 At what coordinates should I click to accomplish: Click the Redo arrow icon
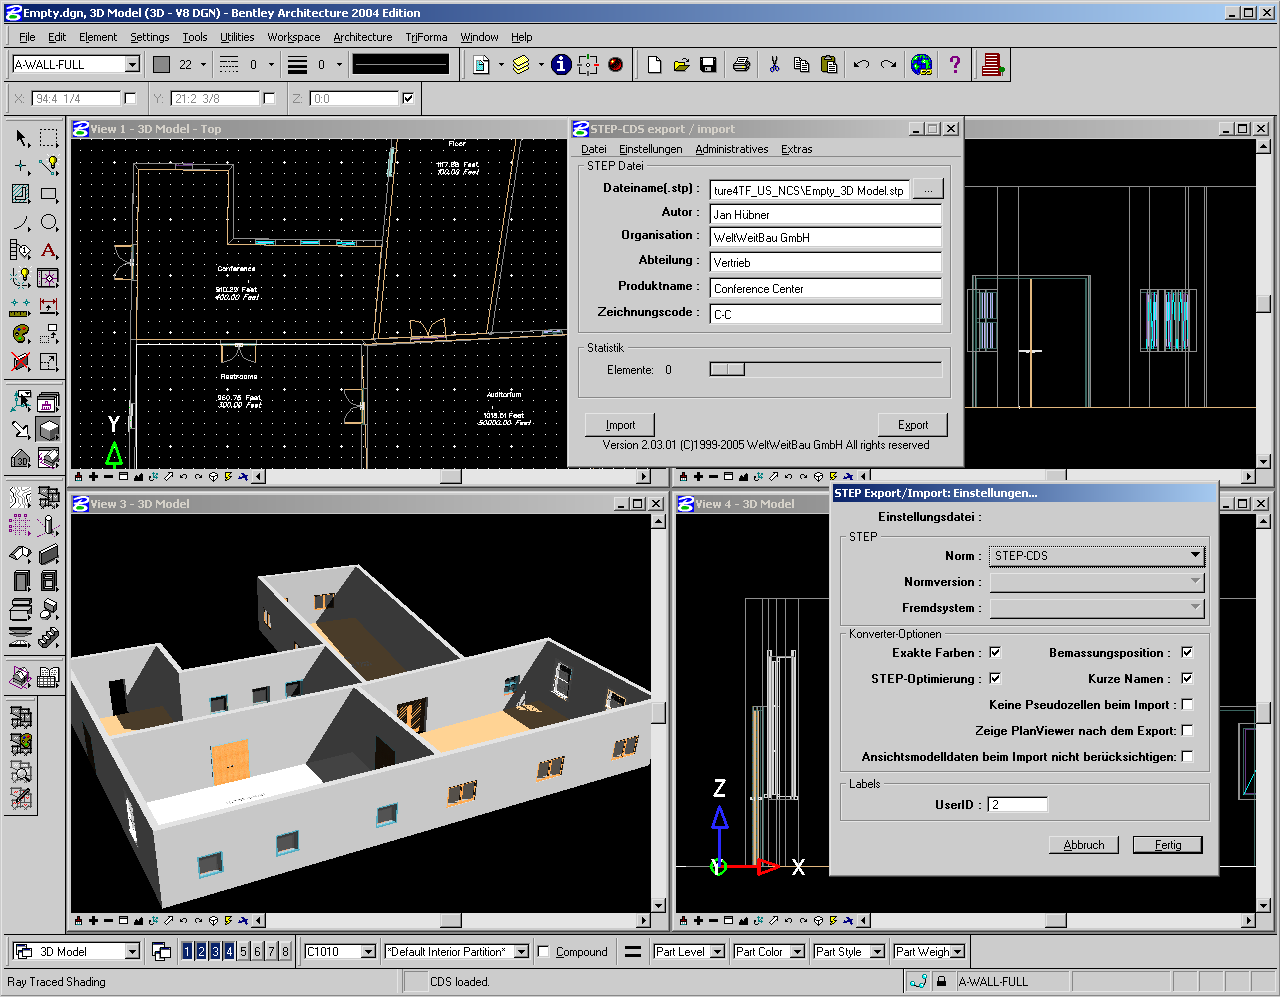point(888,65)
